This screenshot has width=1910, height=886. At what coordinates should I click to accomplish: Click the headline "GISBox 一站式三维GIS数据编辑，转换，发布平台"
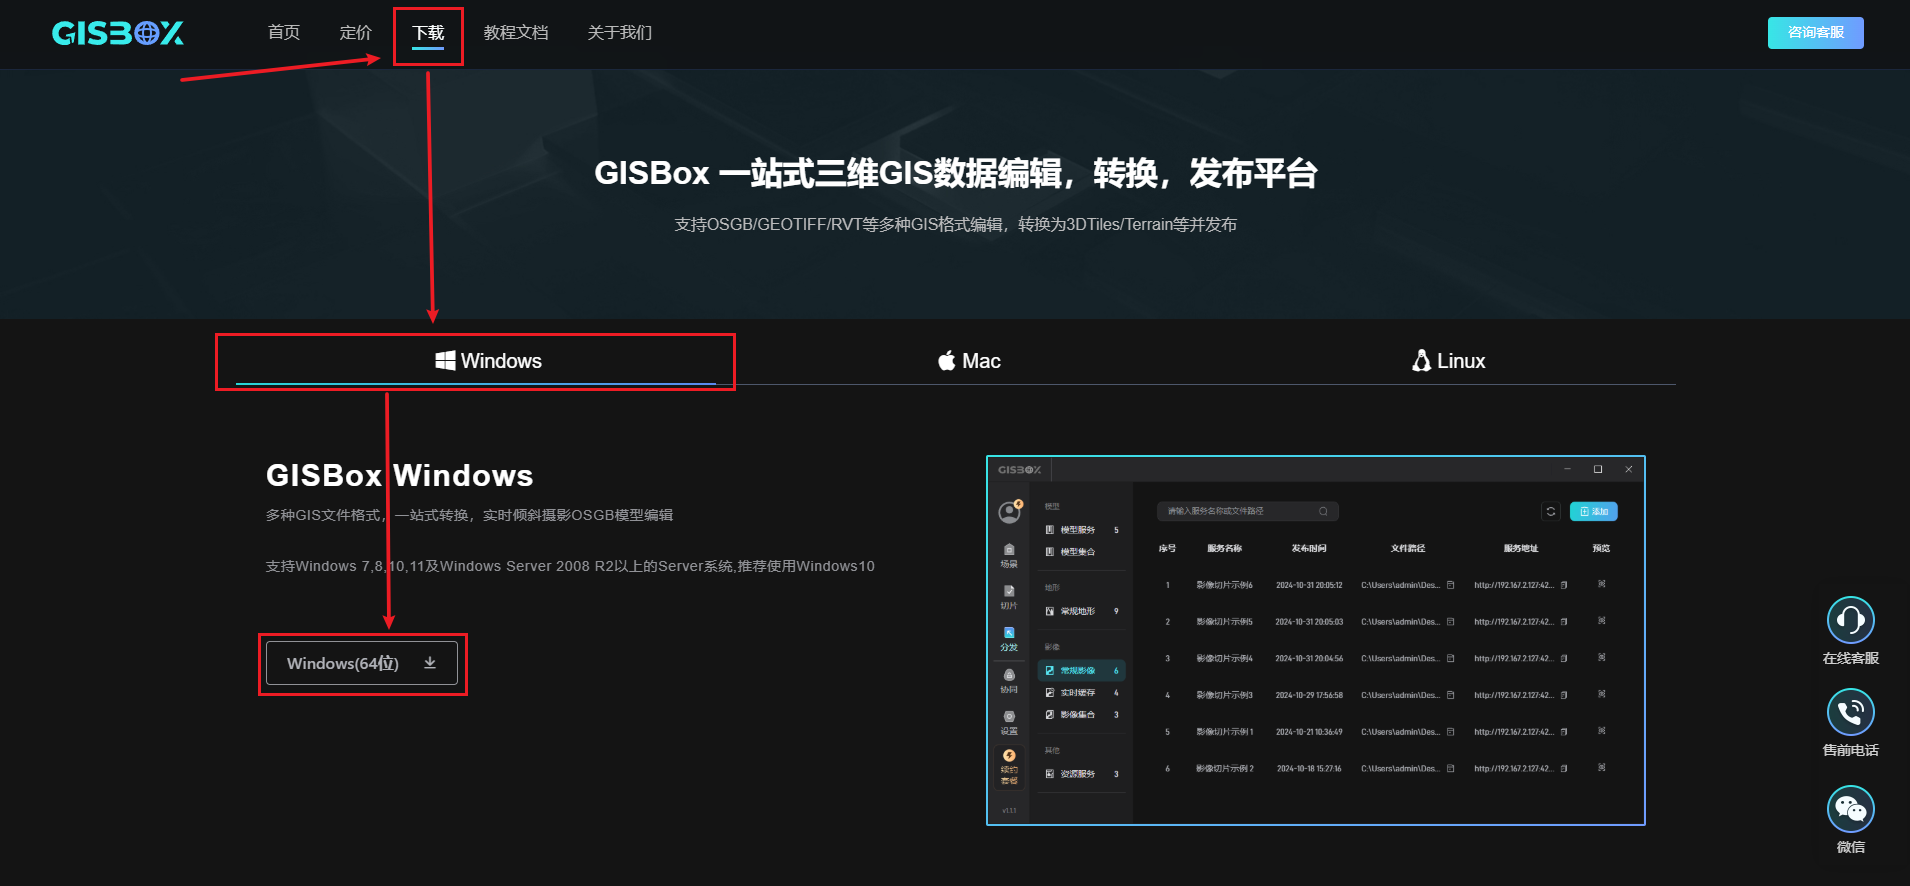click(x=955, y=173)
